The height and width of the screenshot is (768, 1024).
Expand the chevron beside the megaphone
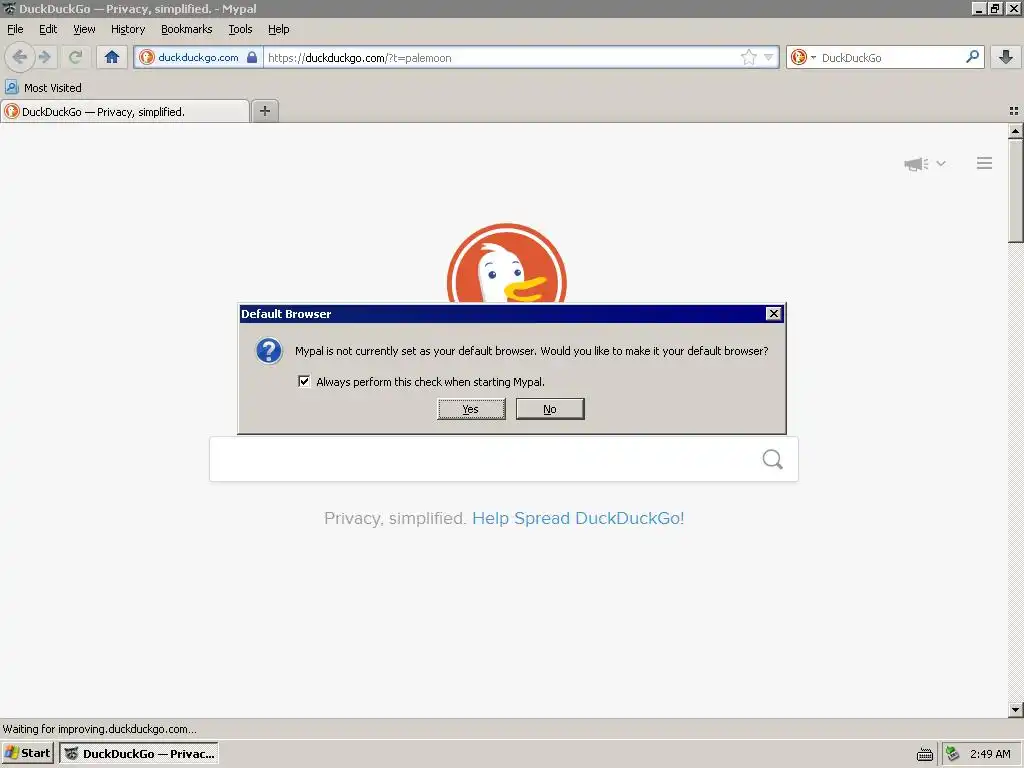coord(941,163)
